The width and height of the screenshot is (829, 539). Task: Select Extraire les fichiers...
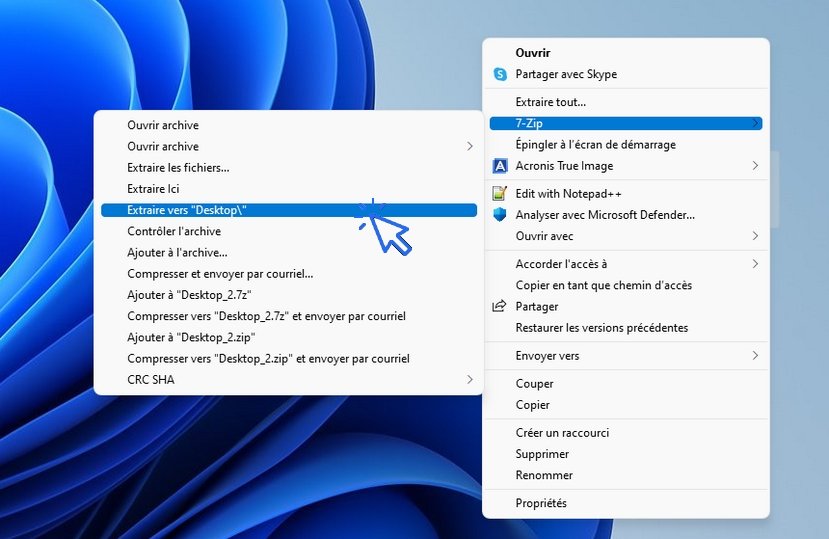coord(289,167)
